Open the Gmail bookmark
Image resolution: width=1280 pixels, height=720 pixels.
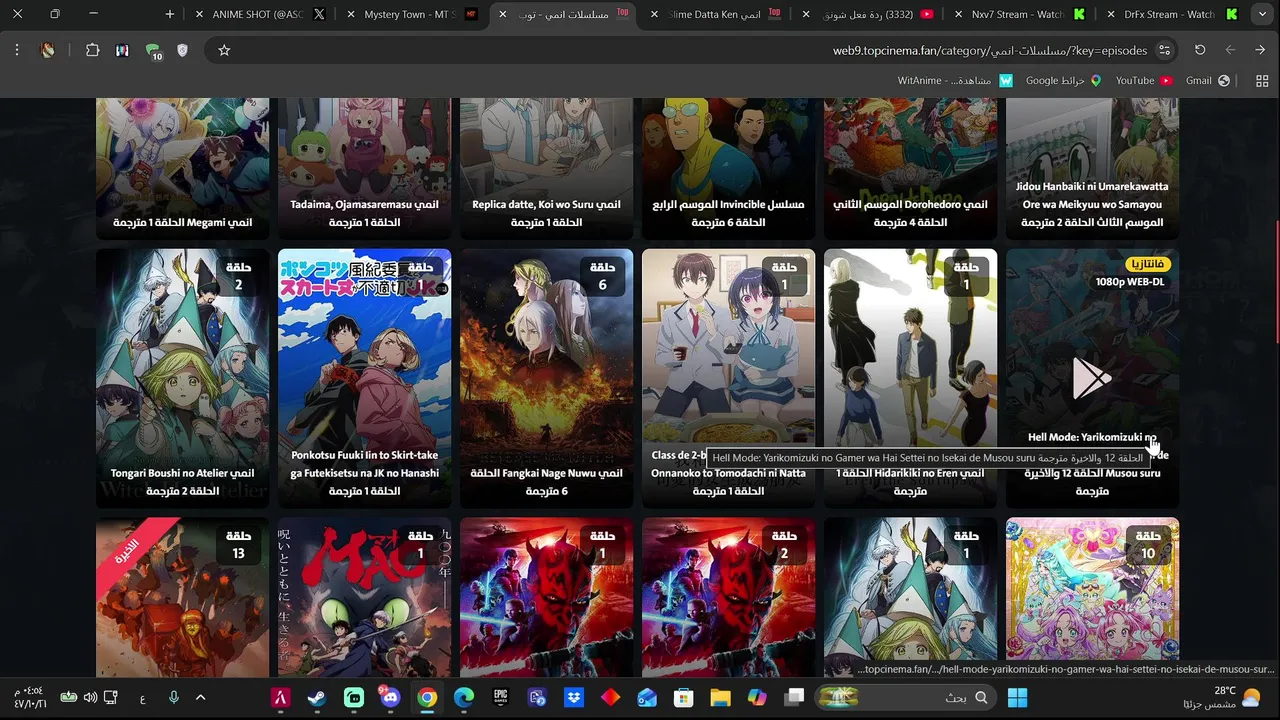coord(1208,81)
